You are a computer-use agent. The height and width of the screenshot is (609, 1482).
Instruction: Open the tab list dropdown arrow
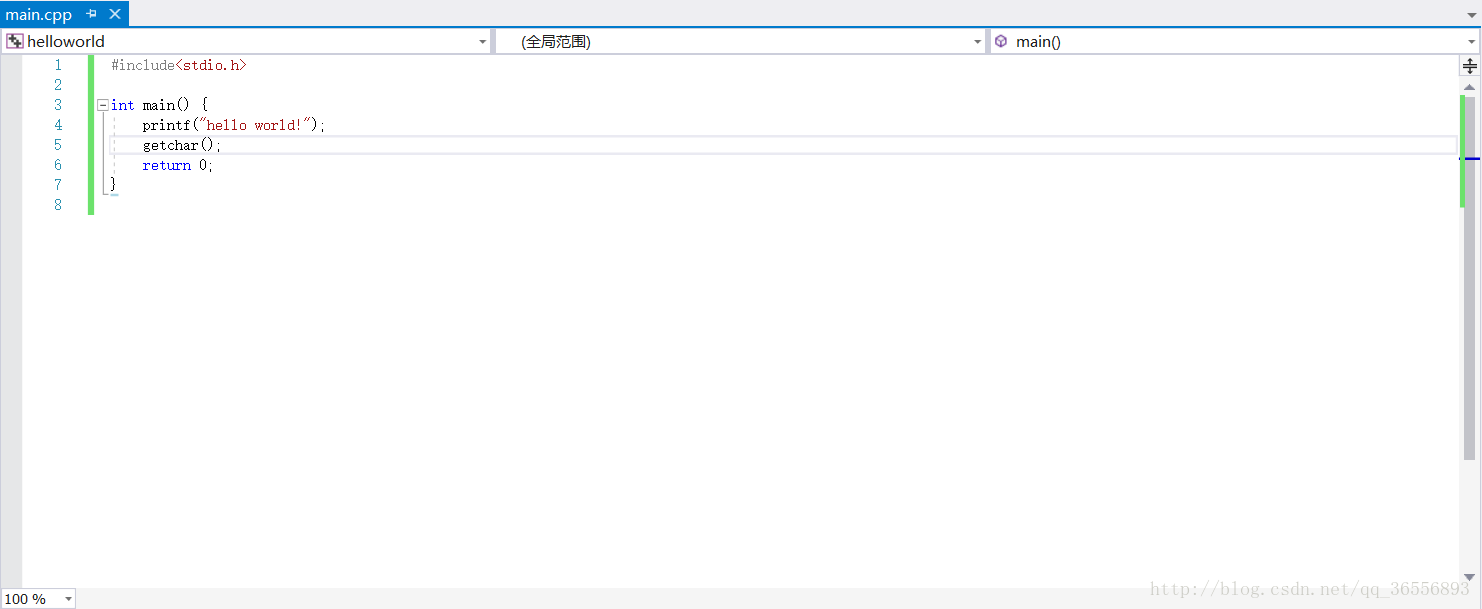1471,15
